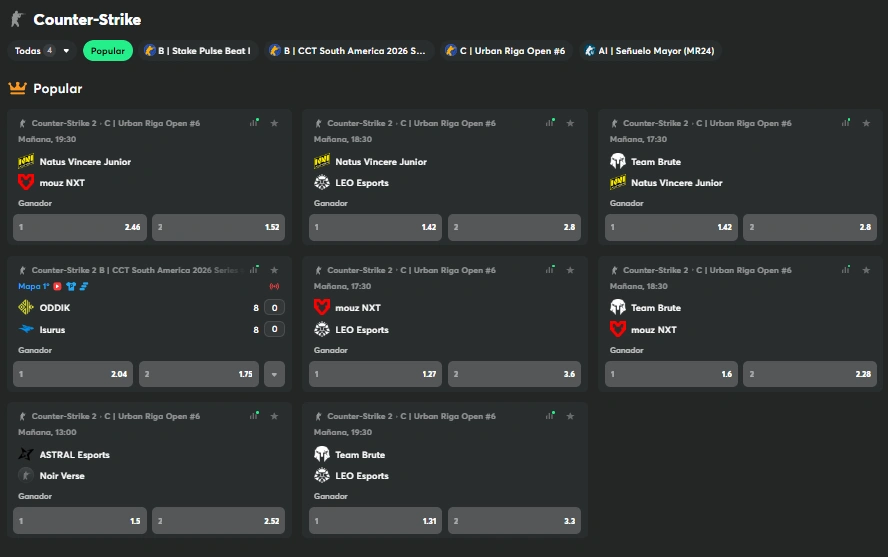Screen dimensions: 888x557
Task: Click the Counter-Strike header icon
Action: click(17, 19)
